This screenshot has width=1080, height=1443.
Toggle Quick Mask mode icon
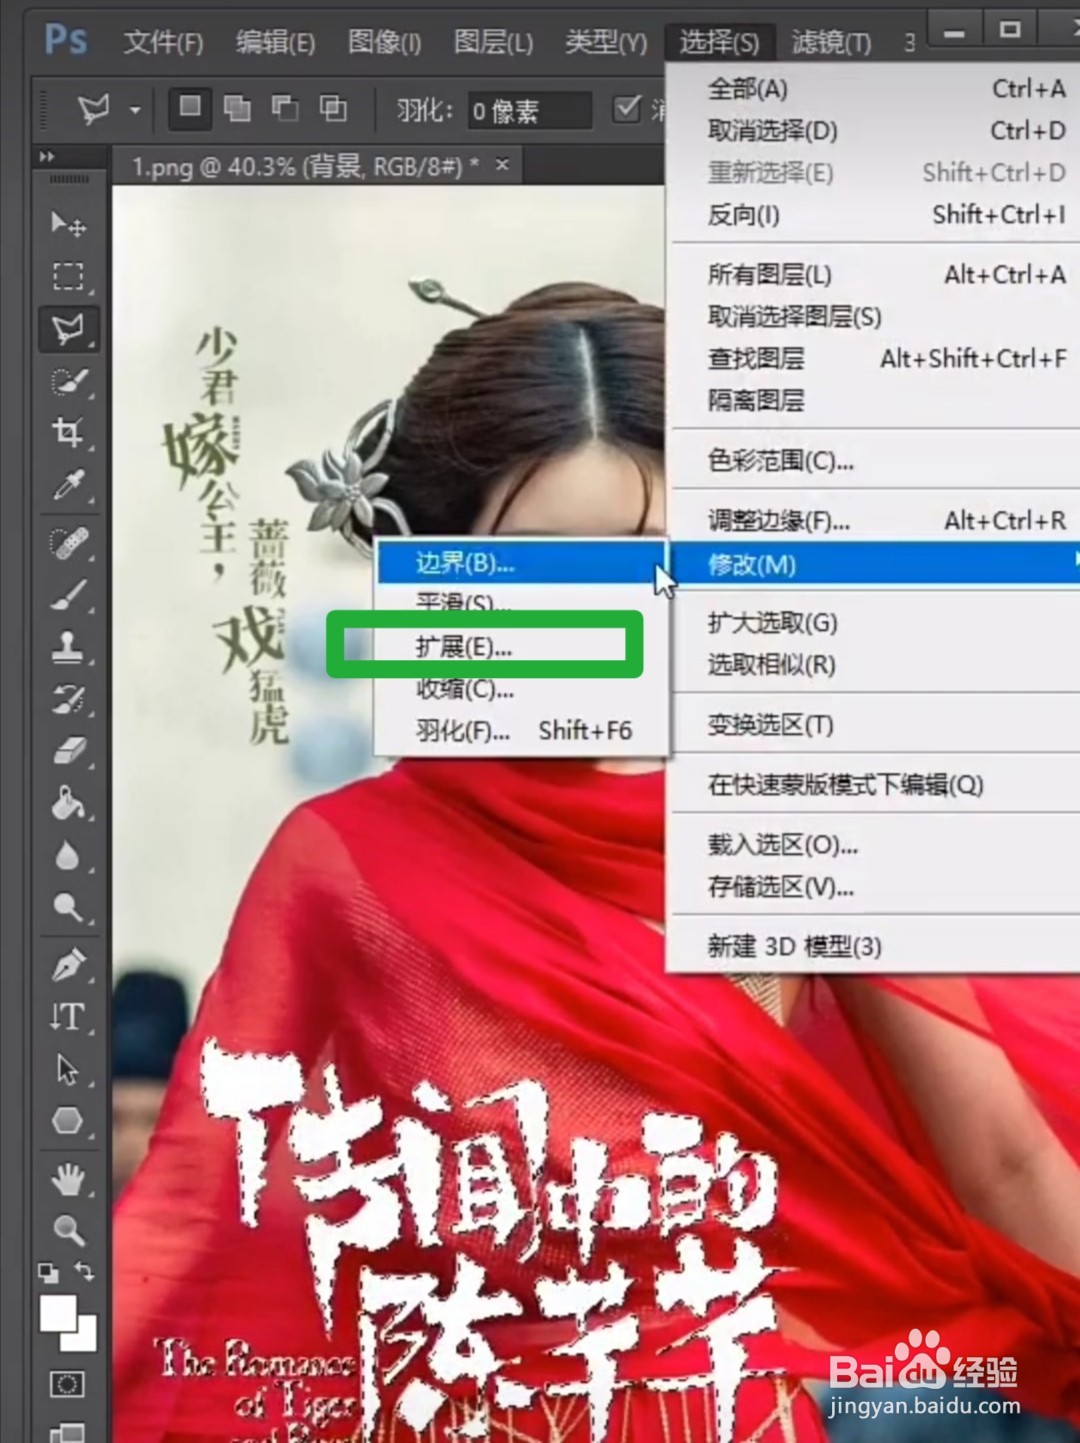(x=67, y=1384)
